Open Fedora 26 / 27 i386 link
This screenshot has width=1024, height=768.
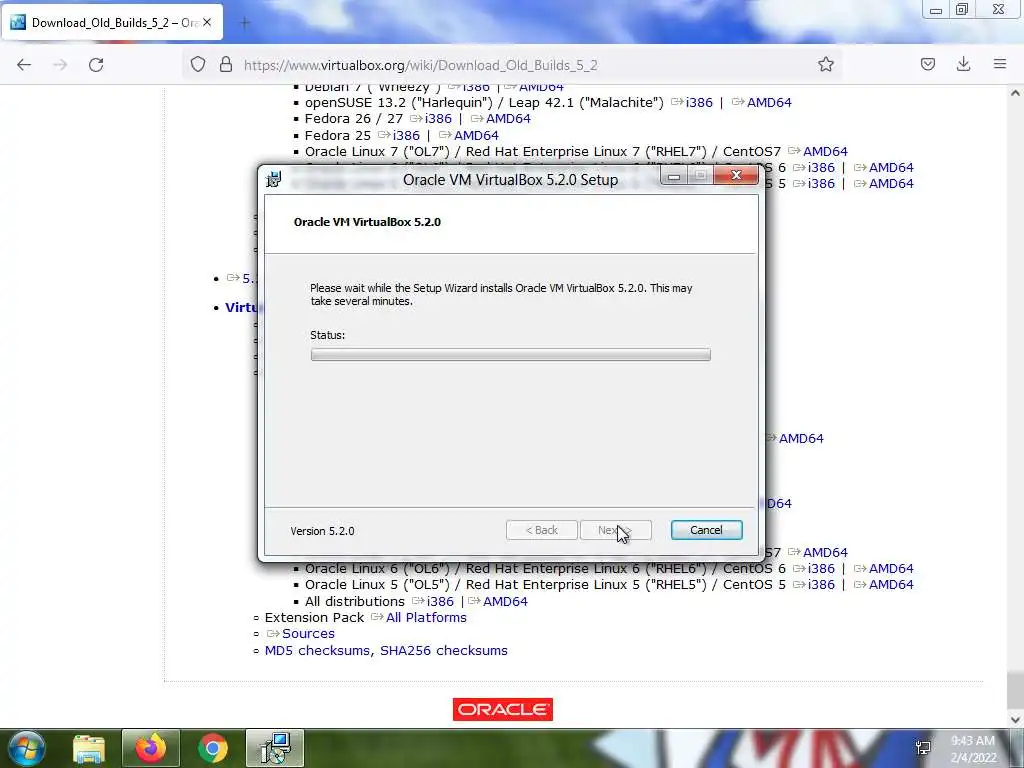pos(438,119)
